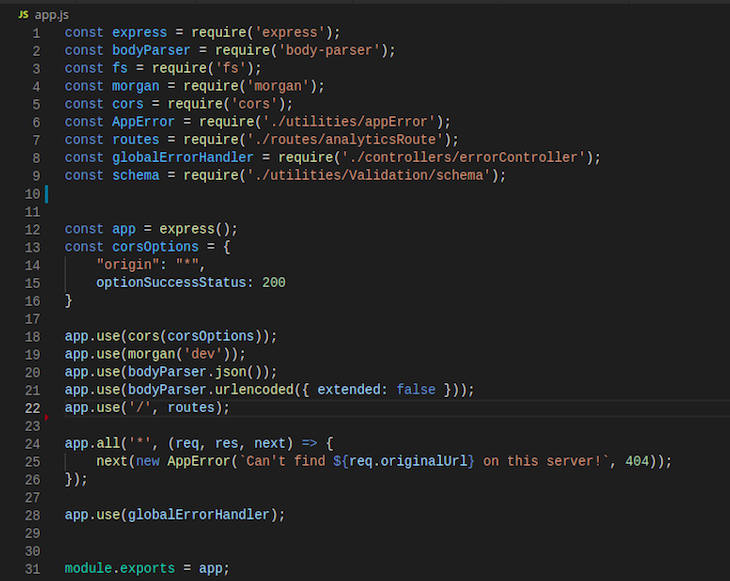Click optionSuccessStatus property on line 15
730x581 pixels.
click(x=171, y=283)
